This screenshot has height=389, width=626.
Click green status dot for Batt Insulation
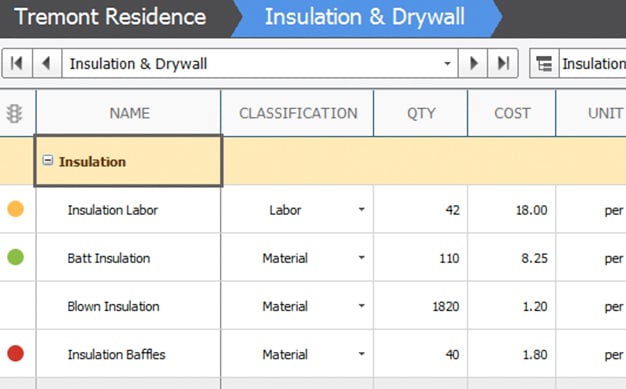coord(16,257)
